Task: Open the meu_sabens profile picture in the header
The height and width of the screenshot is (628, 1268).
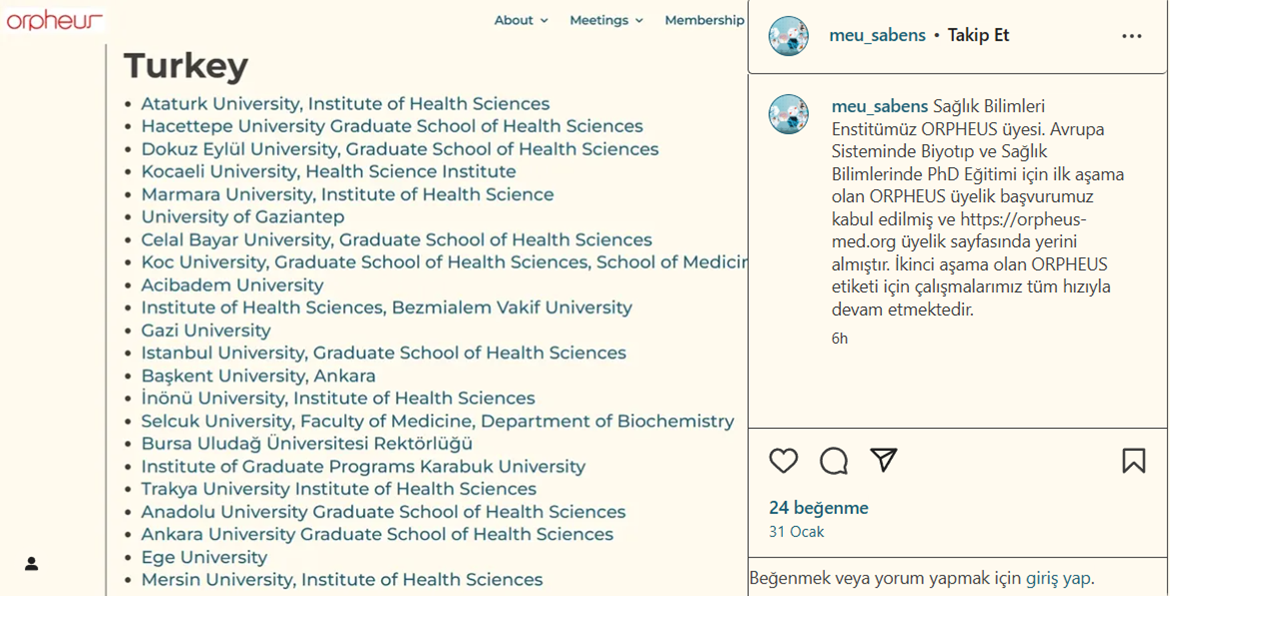Action: click(788, 36)
